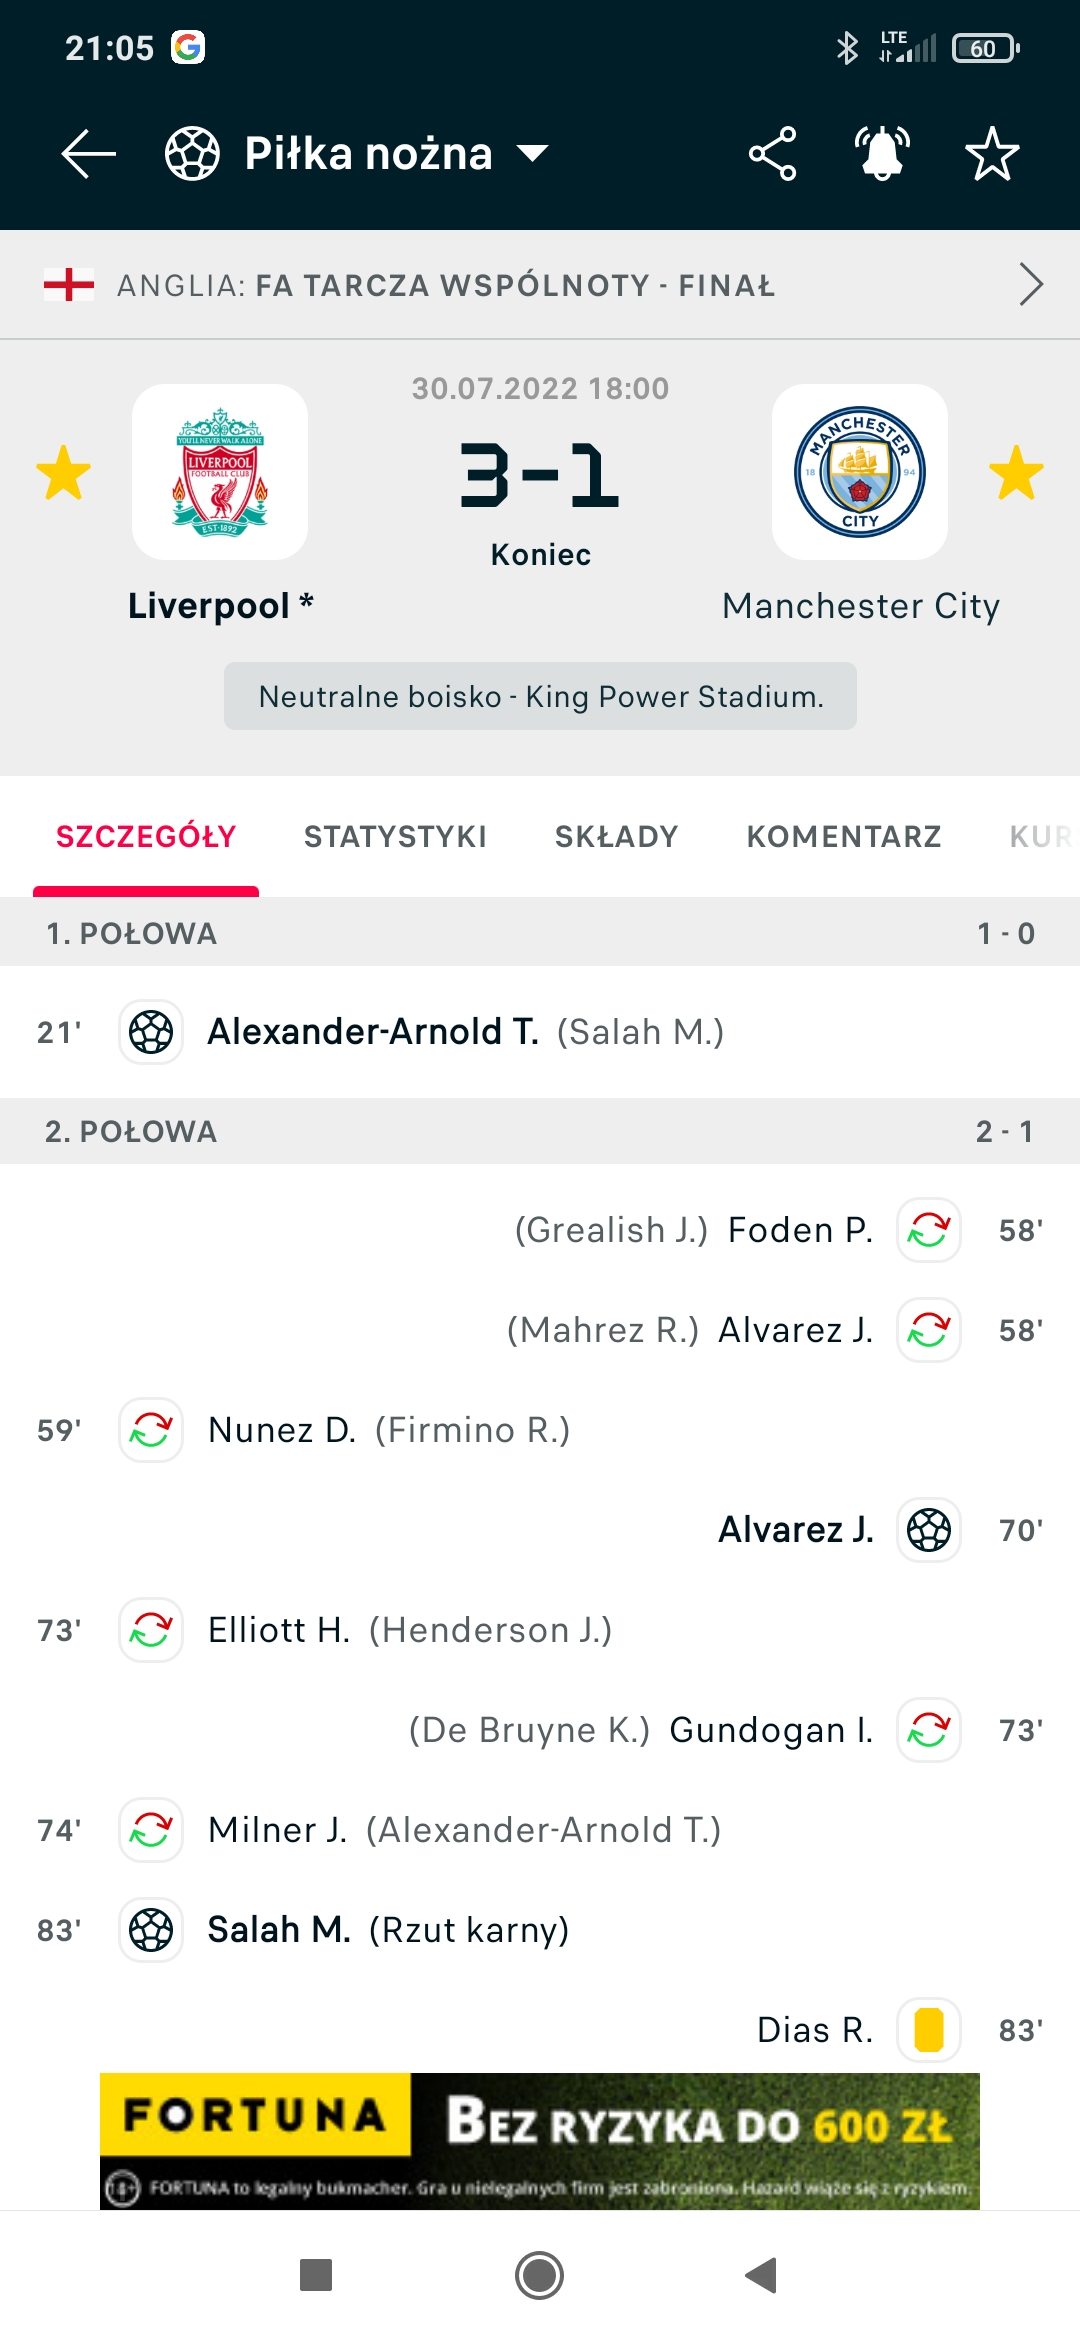
Task: Tap the goal icon next to Alexander-Arnold
Action: 150,1030
